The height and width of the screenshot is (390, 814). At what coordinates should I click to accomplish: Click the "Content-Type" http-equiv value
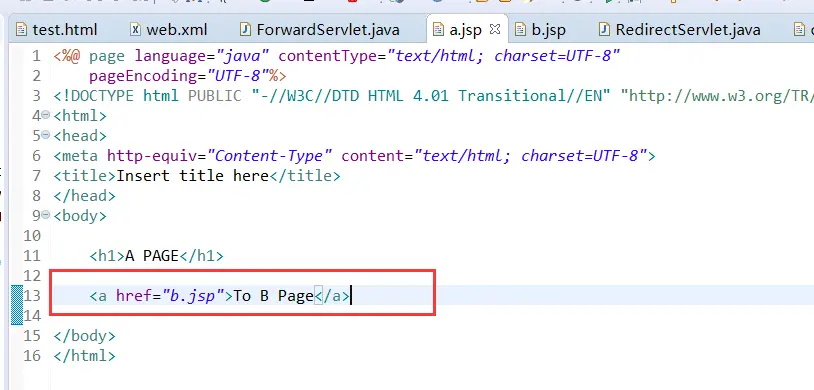point(269,155)
